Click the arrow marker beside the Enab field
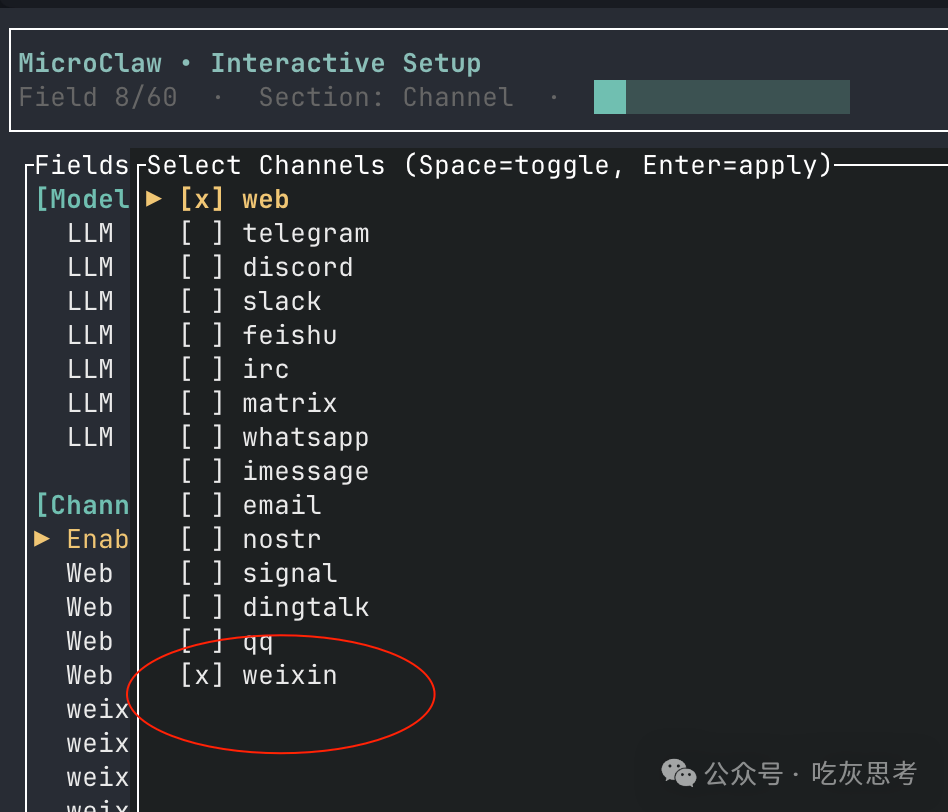This screenshot has width=948, height=812. [x=42, y=539]
